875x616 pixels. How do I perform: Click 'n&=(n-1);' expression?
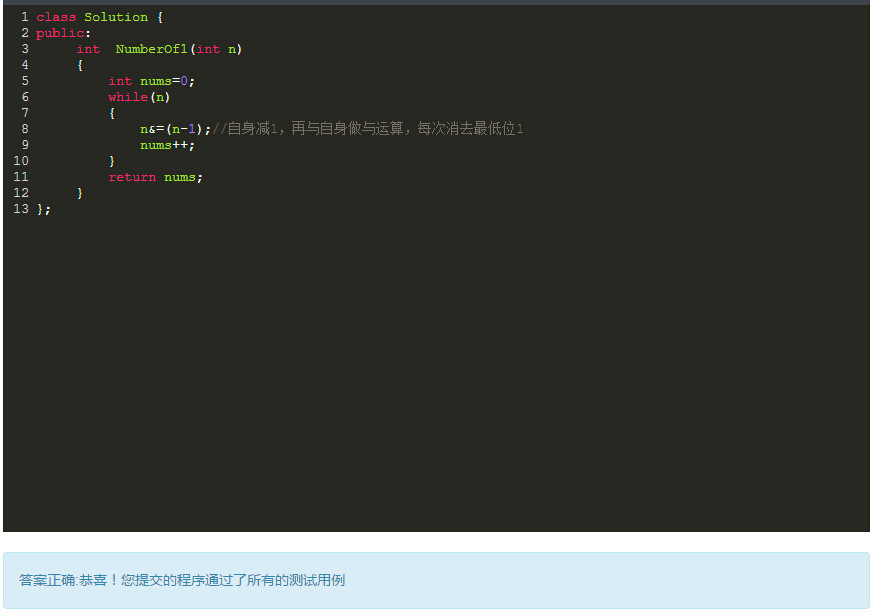pos(176,129)
